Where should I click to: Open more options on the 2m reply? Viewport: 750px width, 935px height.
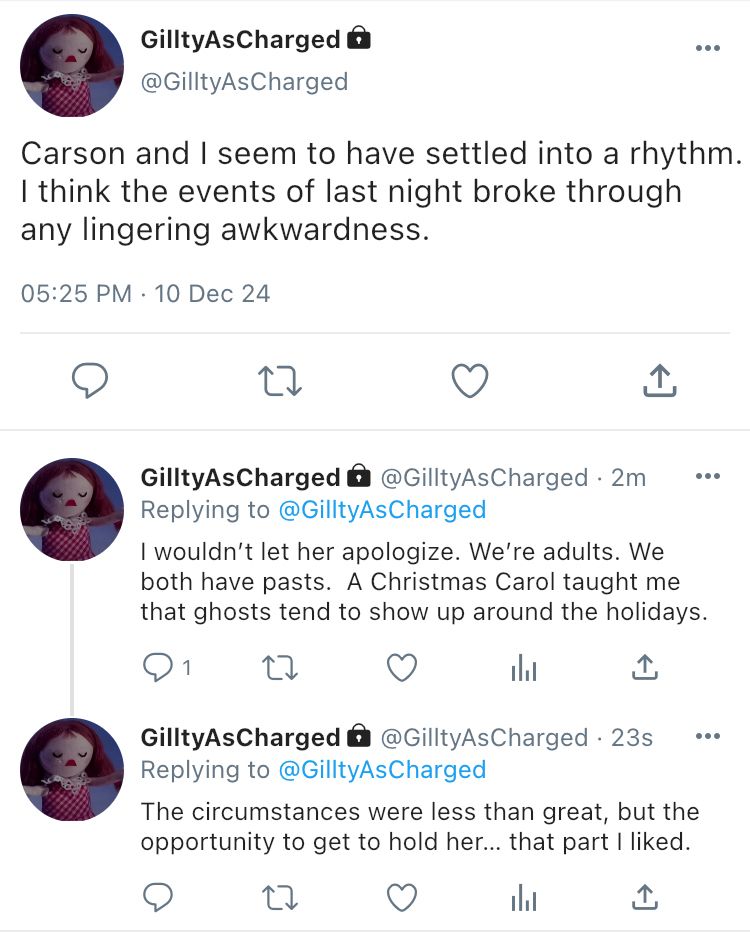tap(708, 476)
